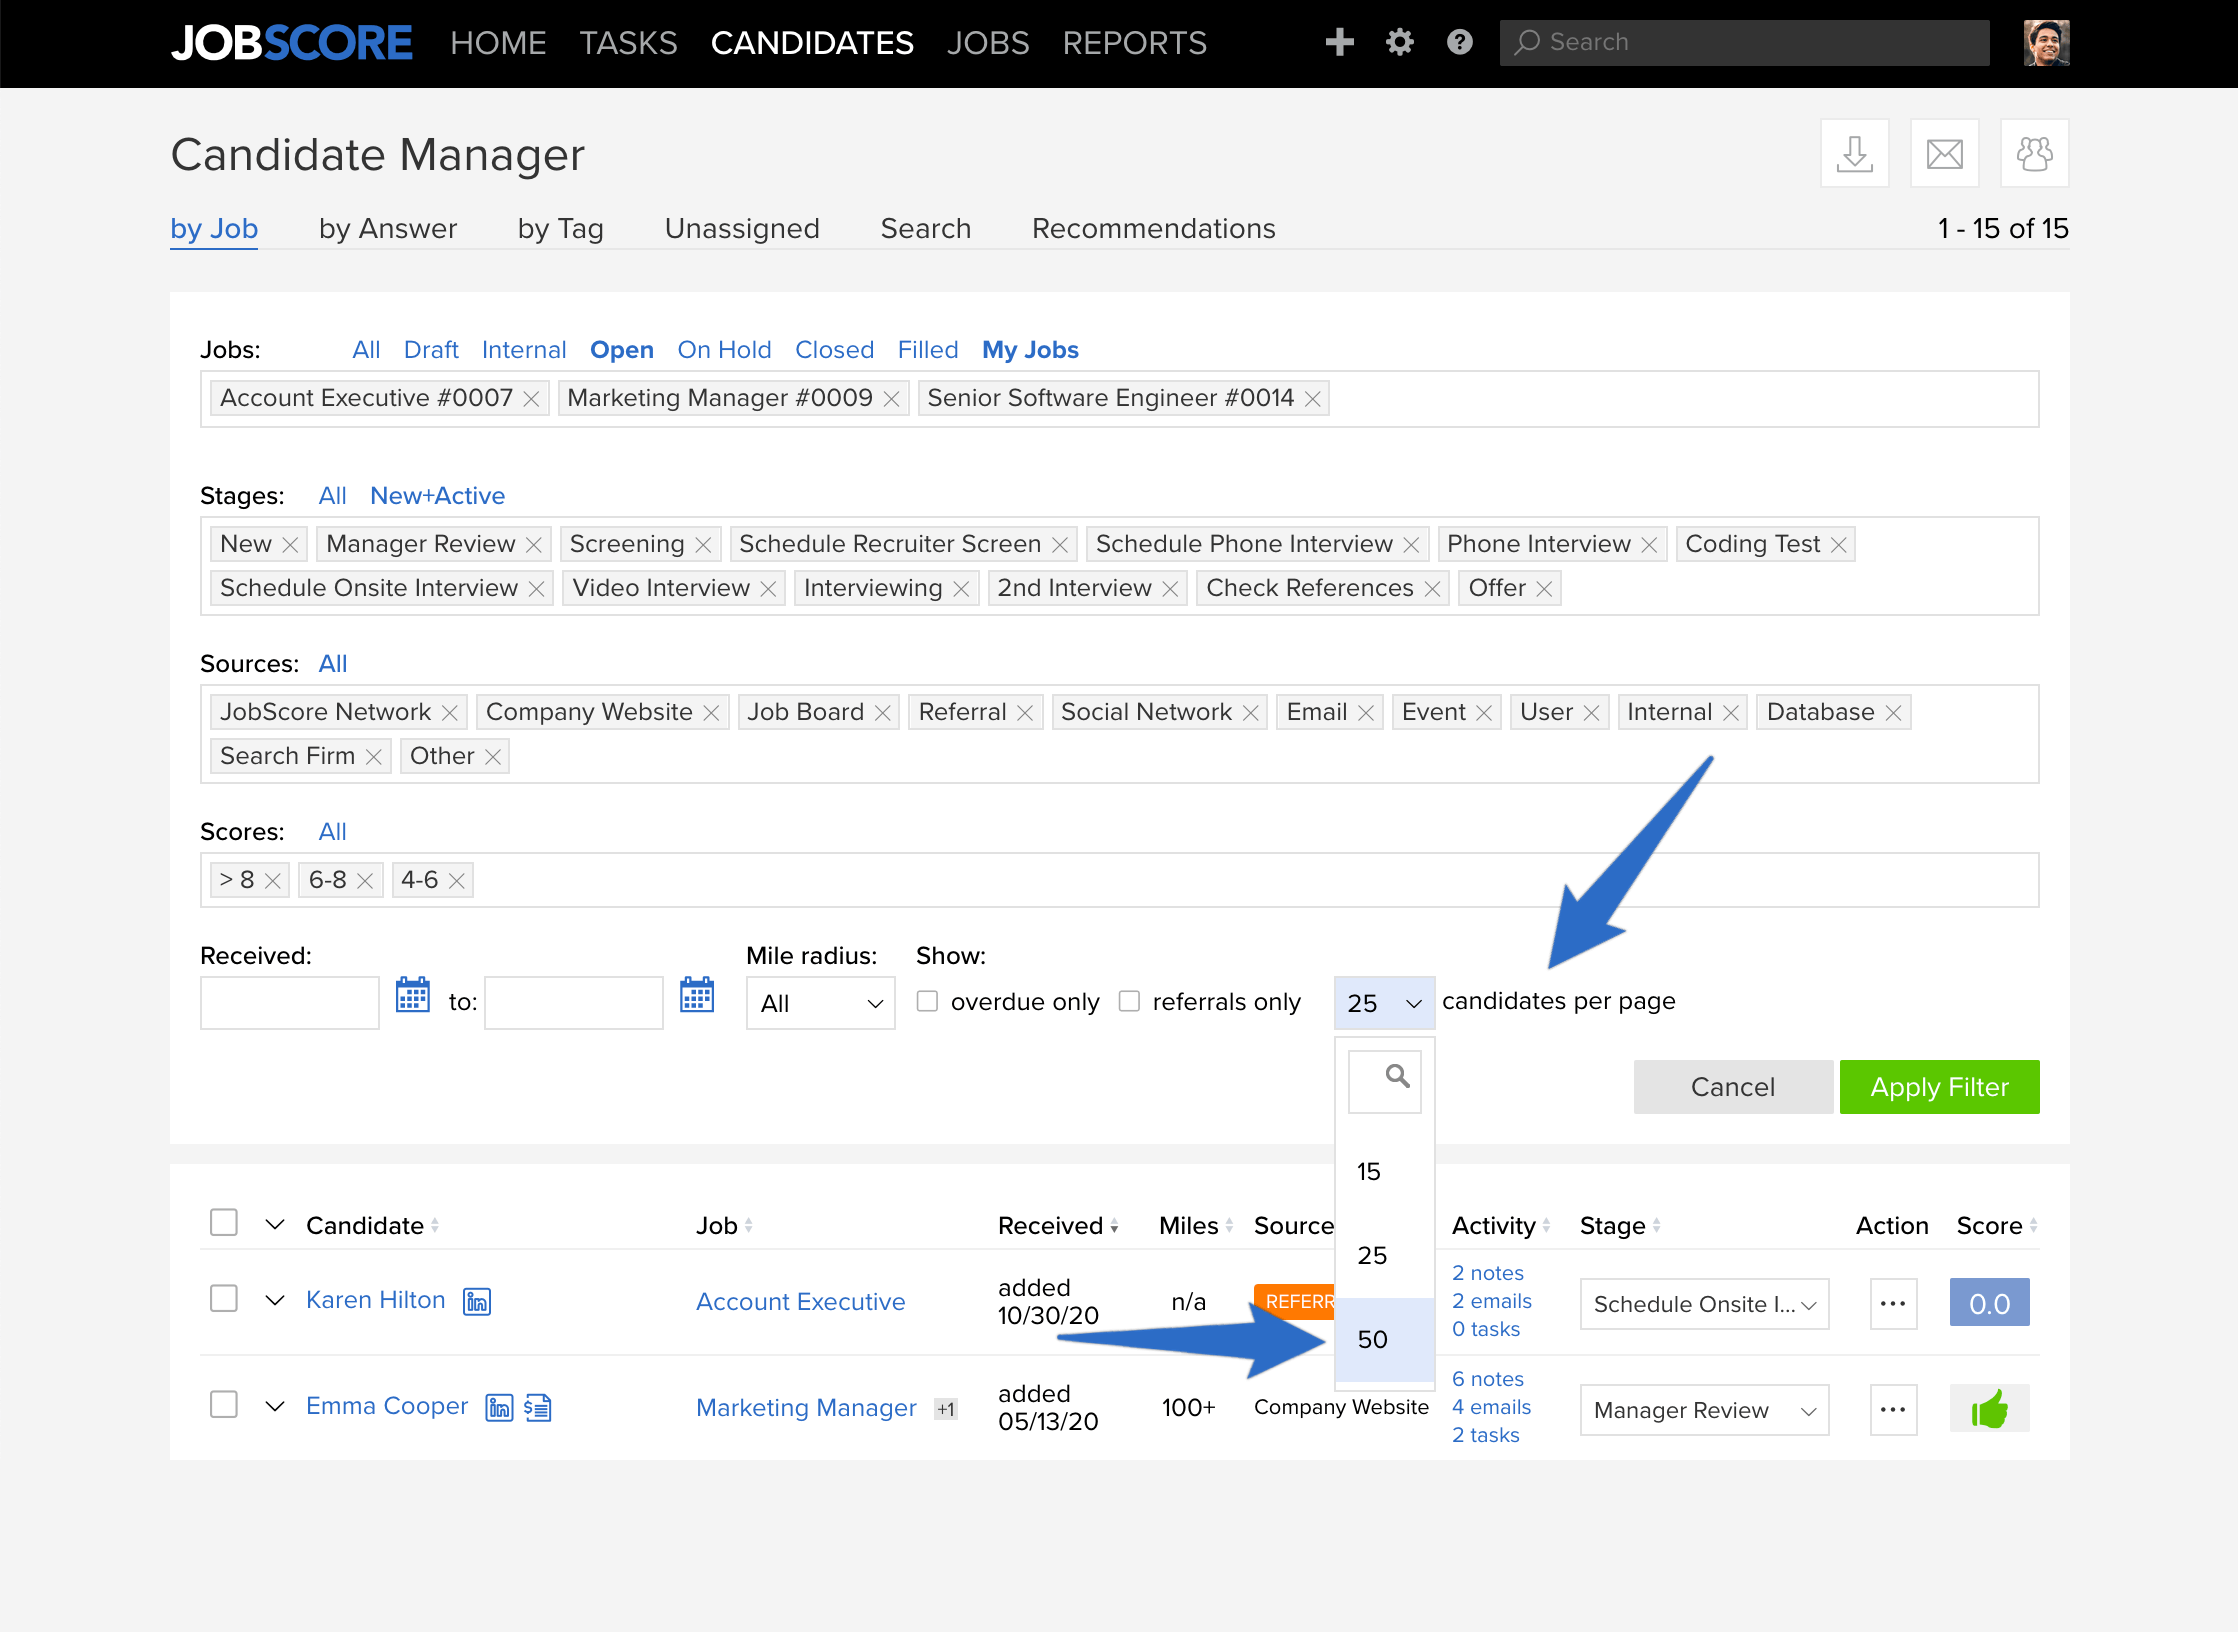Open settings gear icon in header
The height and width of the screenshot is (1632, 2238).
pos(1399,42)
